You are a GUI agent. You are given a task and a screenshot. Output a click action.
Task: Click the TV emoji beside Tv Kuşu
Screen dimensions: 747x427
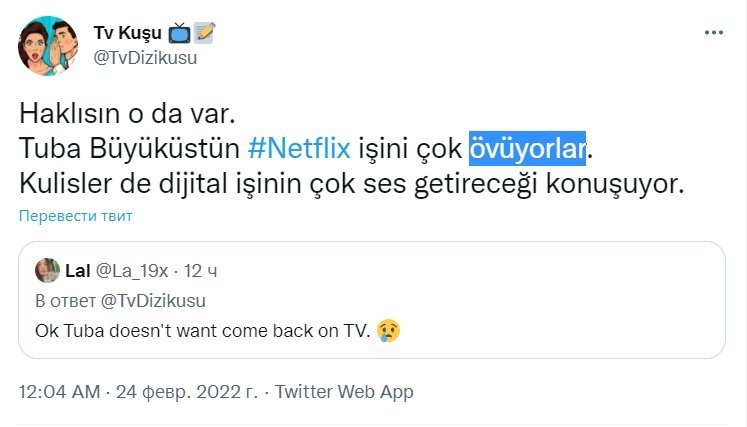180,33
